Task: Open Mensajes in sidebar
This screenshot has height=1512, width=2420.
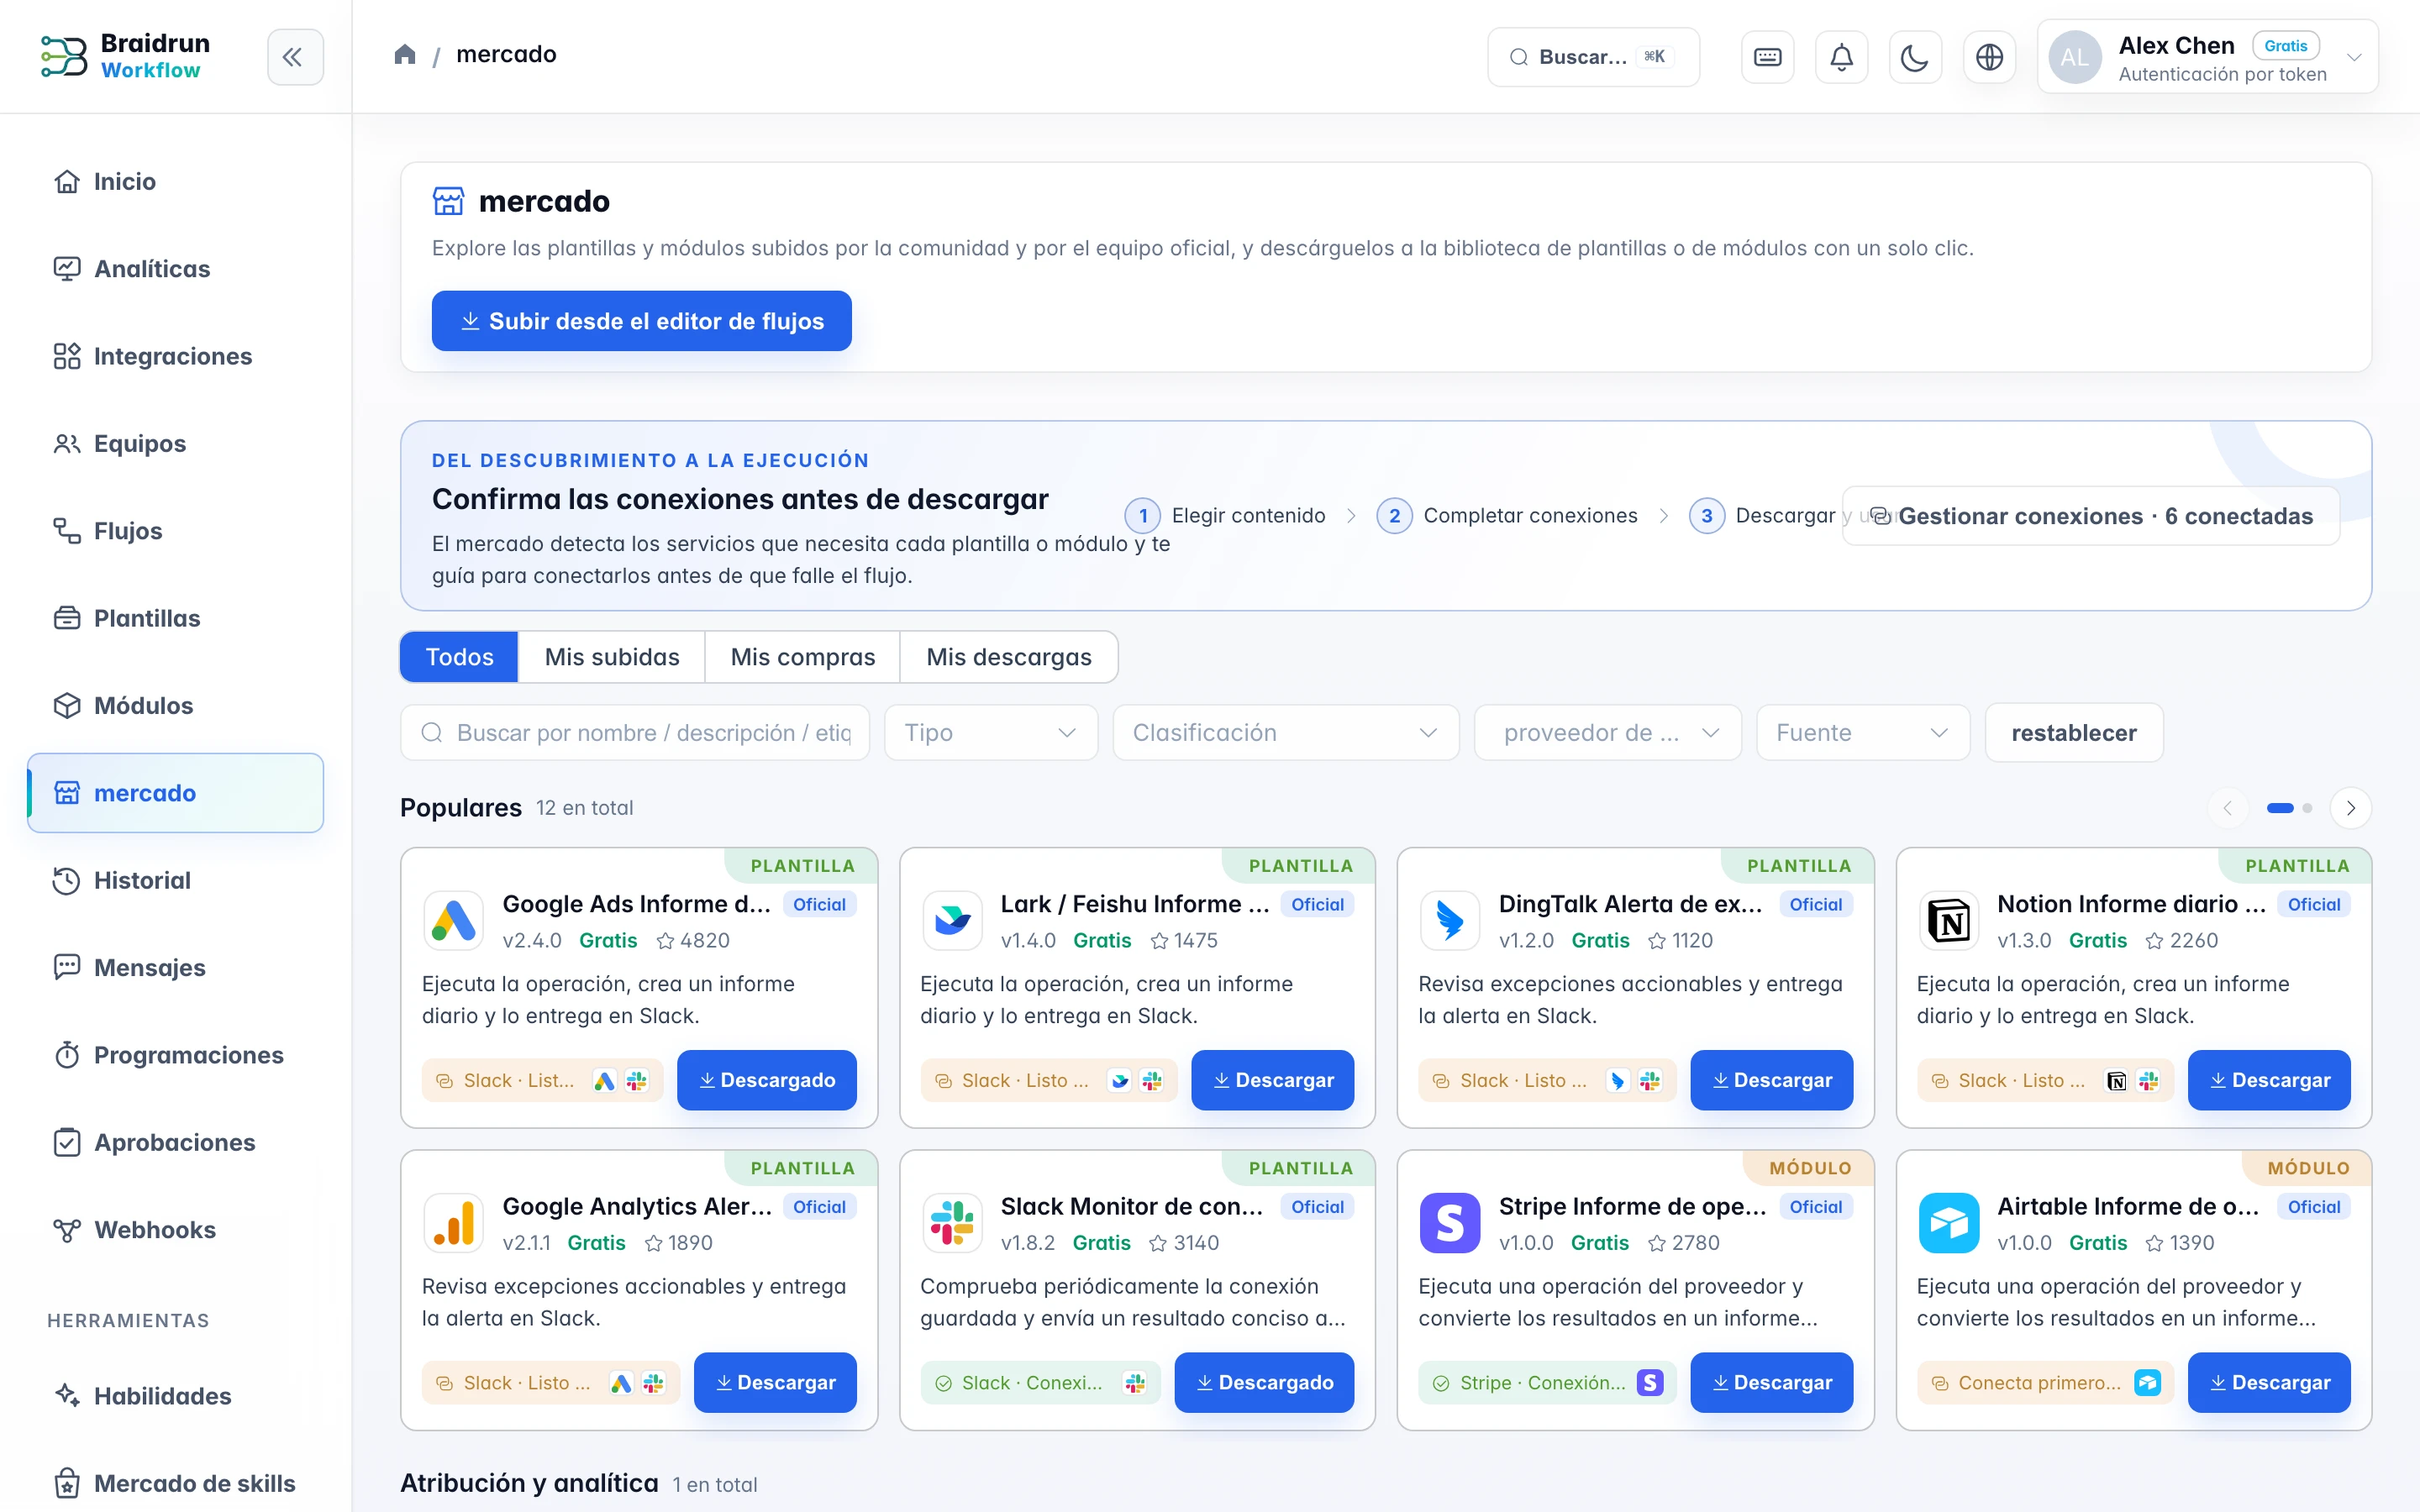Action: (x=175, y=967)
